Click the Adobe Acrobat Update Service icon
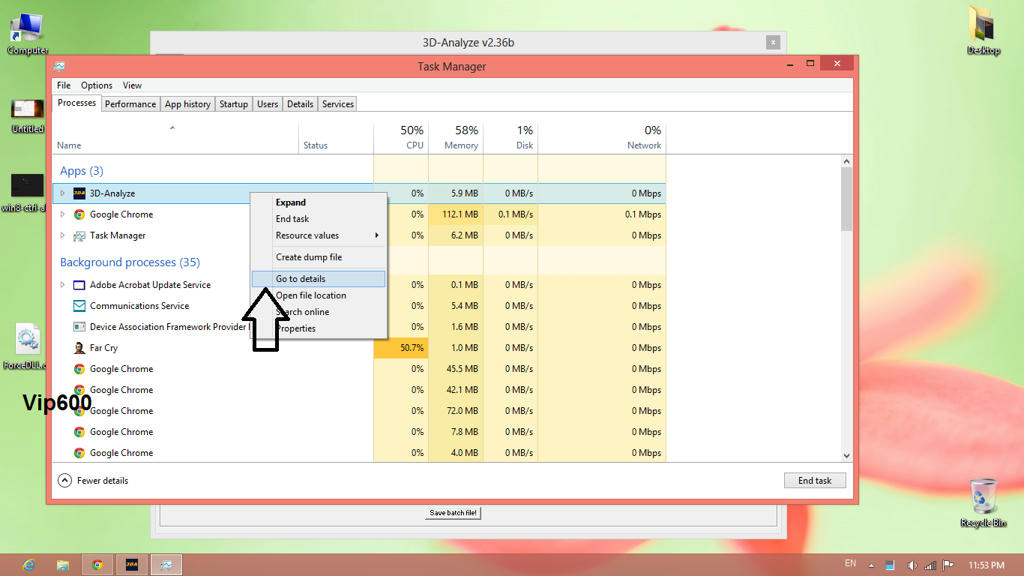1024x576 pixels. click(x=79, y=285)
